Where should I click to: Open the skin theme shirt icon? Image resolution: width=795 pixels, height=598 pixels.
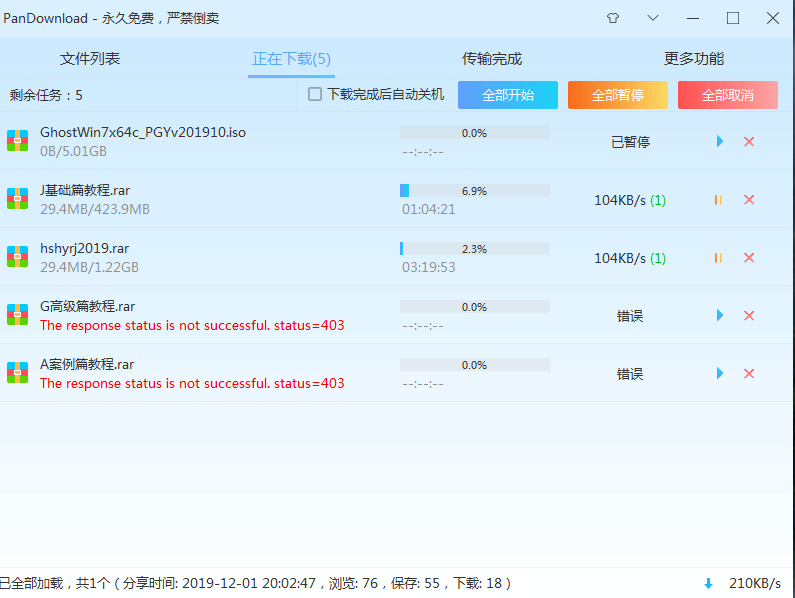(613, 18)
